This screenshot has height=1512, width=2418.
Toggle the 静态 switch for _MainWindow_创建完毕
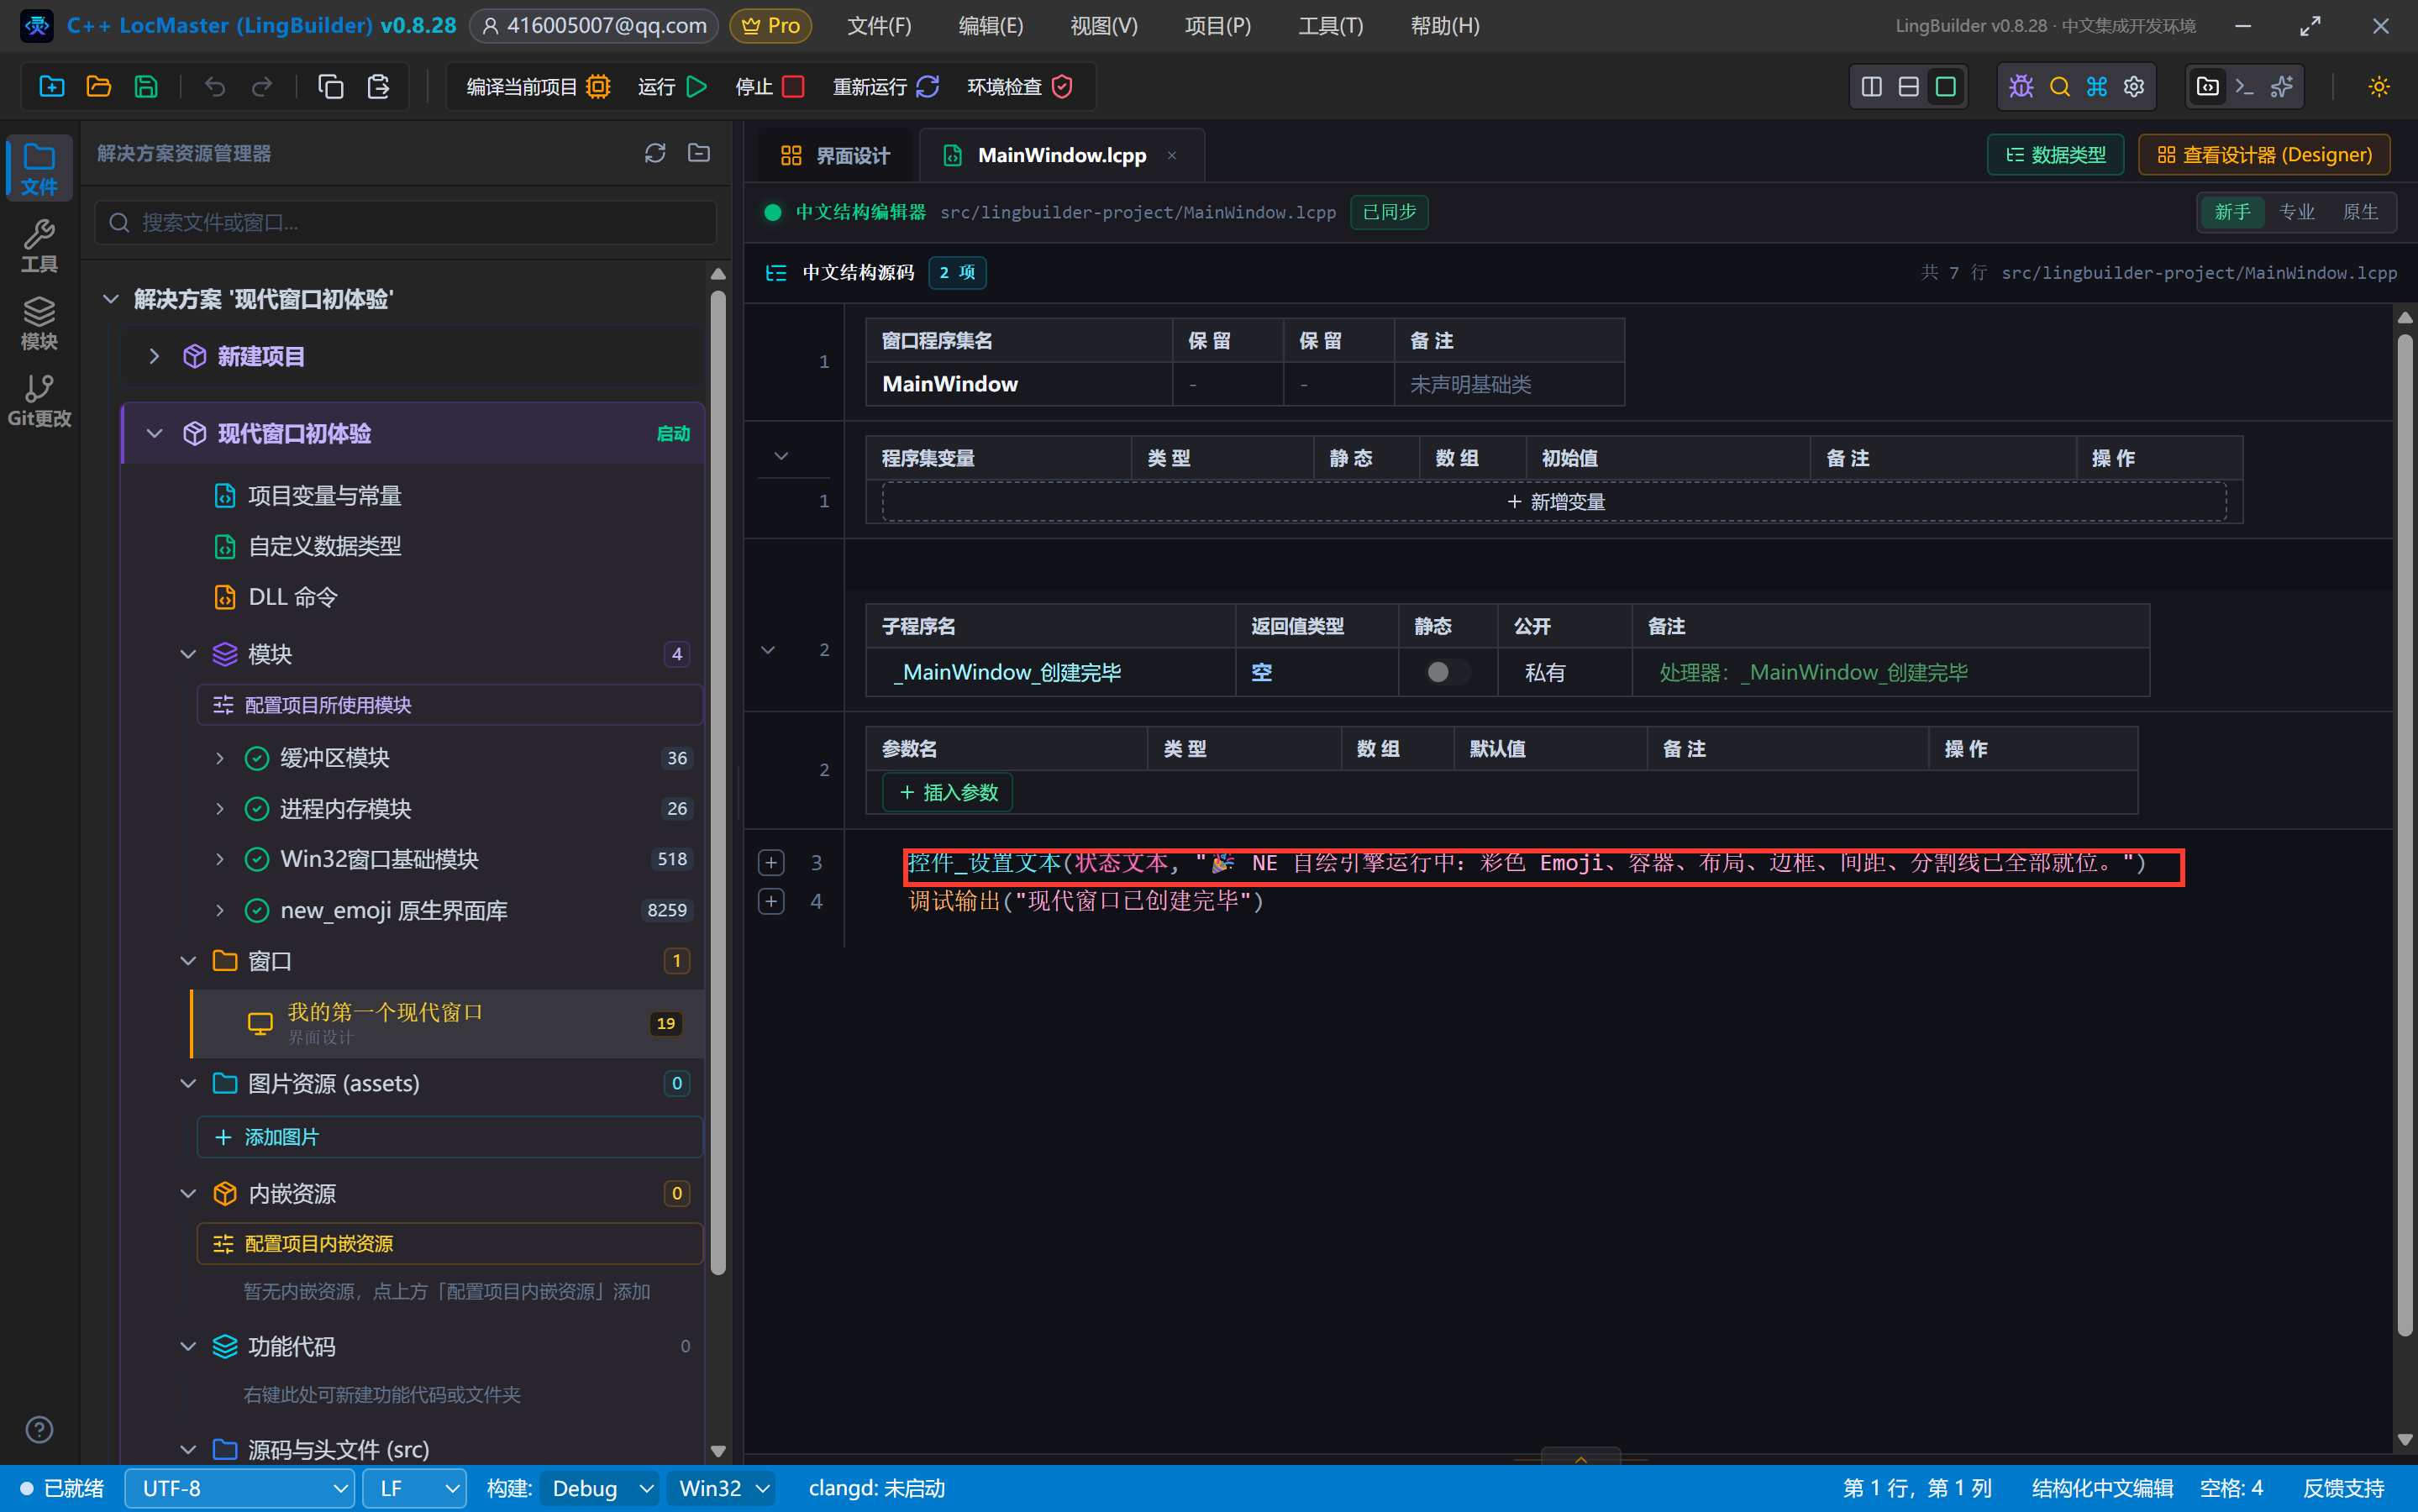pyautogui.click(x=1447, y=672)
